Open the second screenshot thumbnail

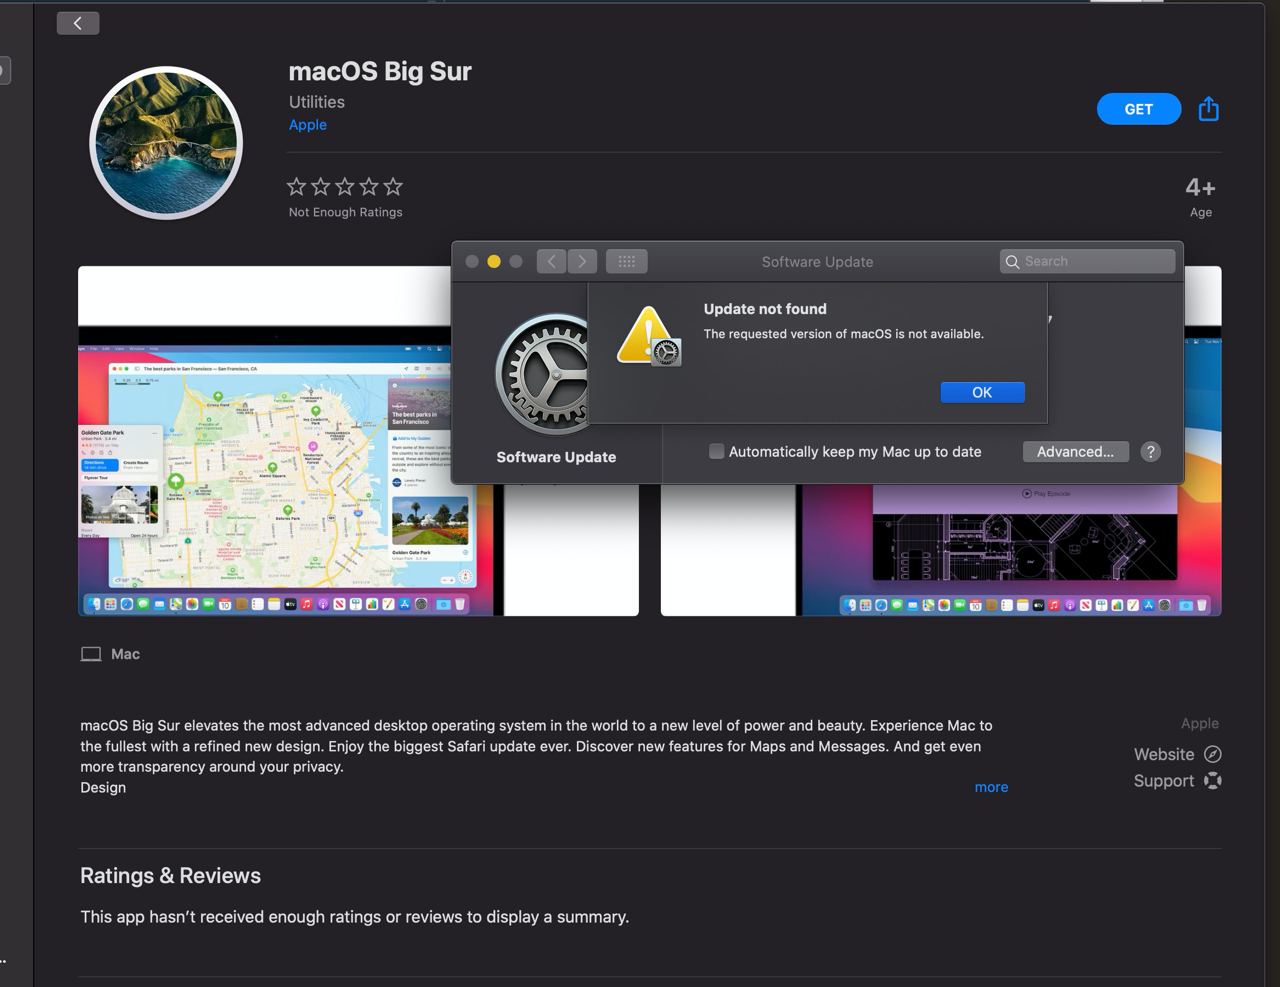click(941, 441)
